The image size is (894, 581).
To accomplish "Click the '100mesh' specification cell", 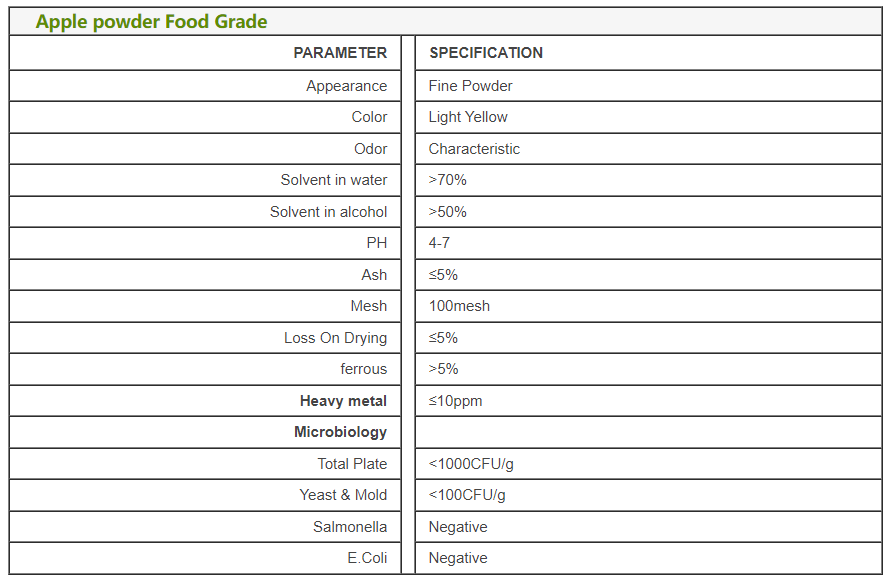I will pos(459,306).
